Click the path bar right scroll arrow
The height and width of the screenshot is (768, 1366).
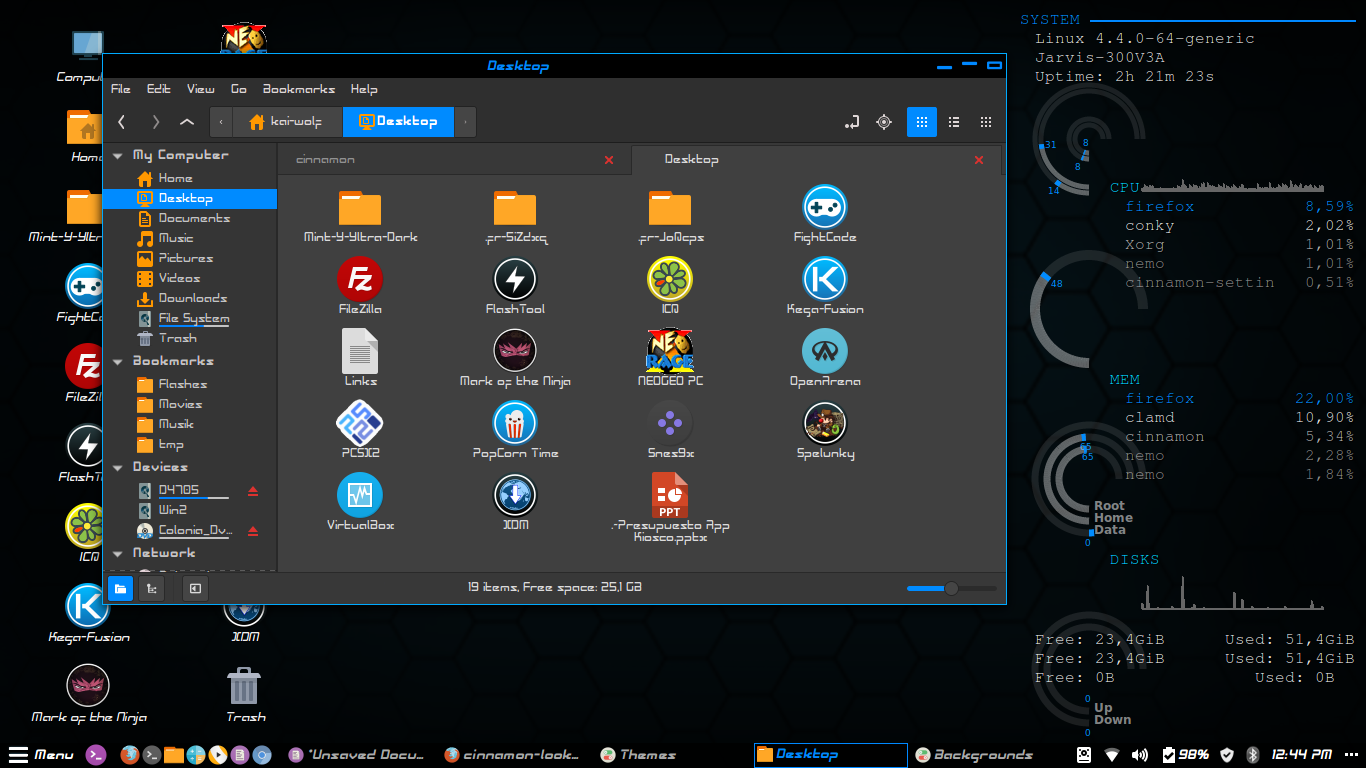(x=465, y=122)
